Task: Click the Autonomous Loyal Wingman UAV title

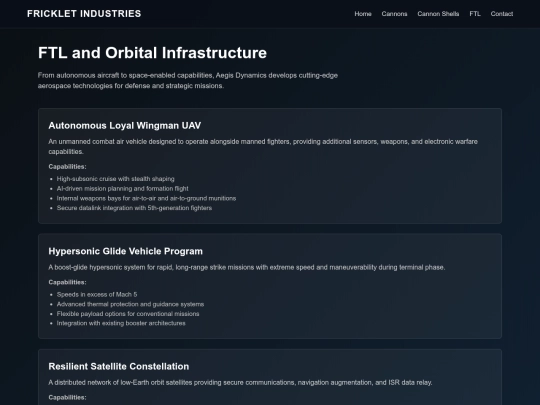Action: [125, 126]
